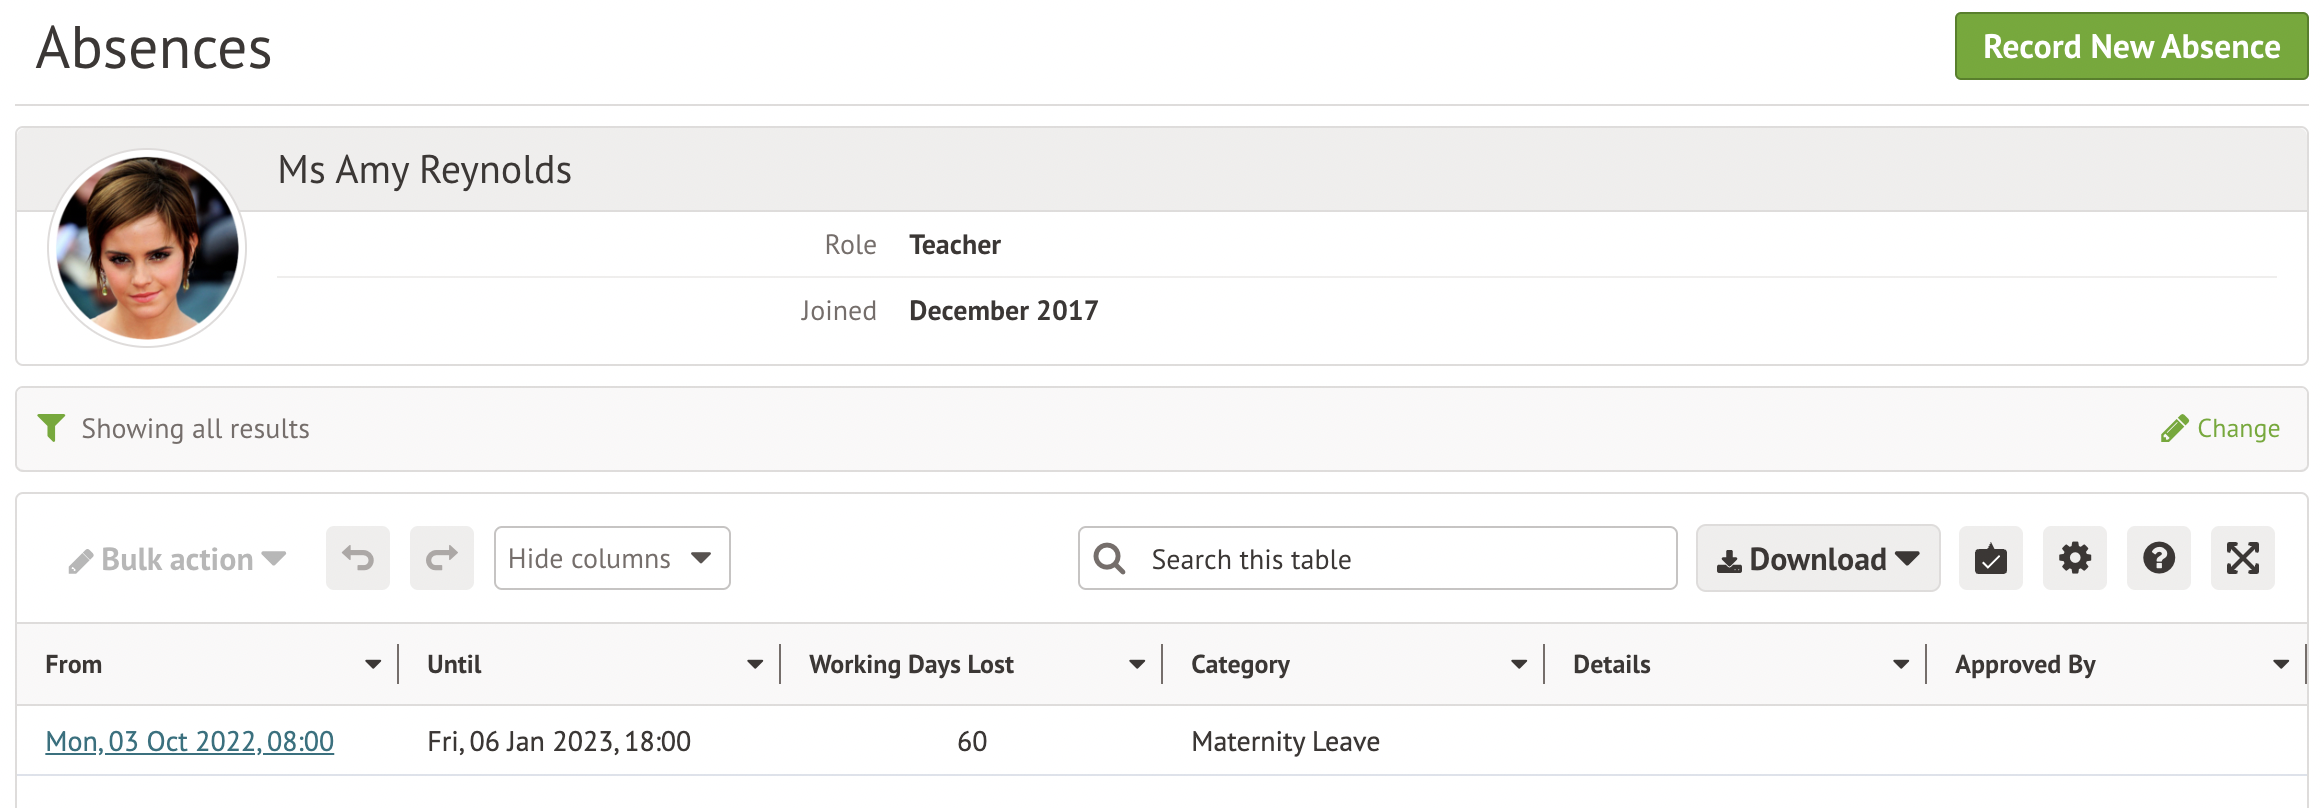Open the Hide columns dropdown
This screenshot has height=808, width=2324.
(611, 558)
